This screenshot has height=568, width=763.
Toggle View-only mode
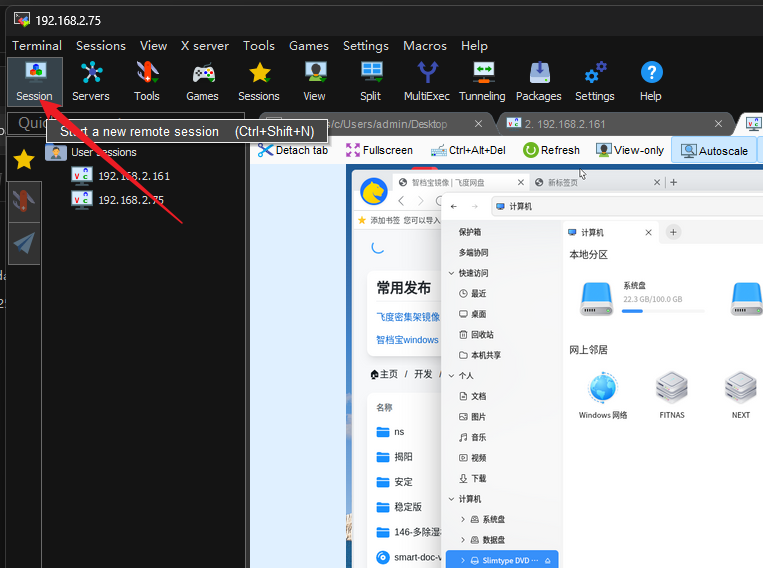630,150
